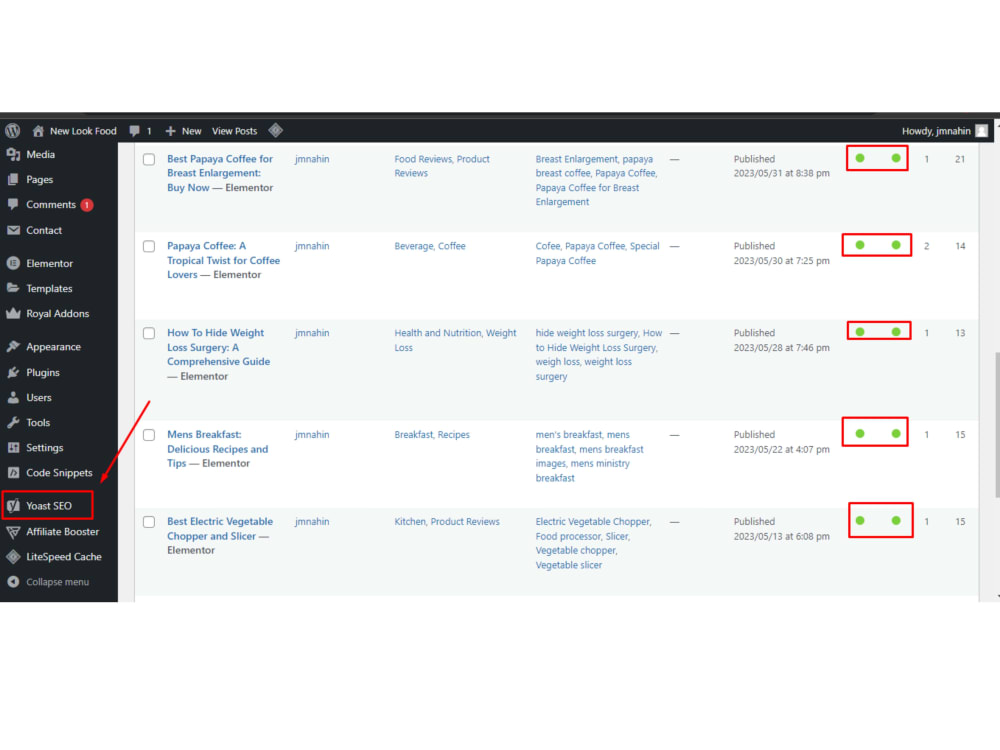Screen dimensions: 1000x750
Task: Click the Breast Enlargement tag
Action: click(x=577, y=159)
